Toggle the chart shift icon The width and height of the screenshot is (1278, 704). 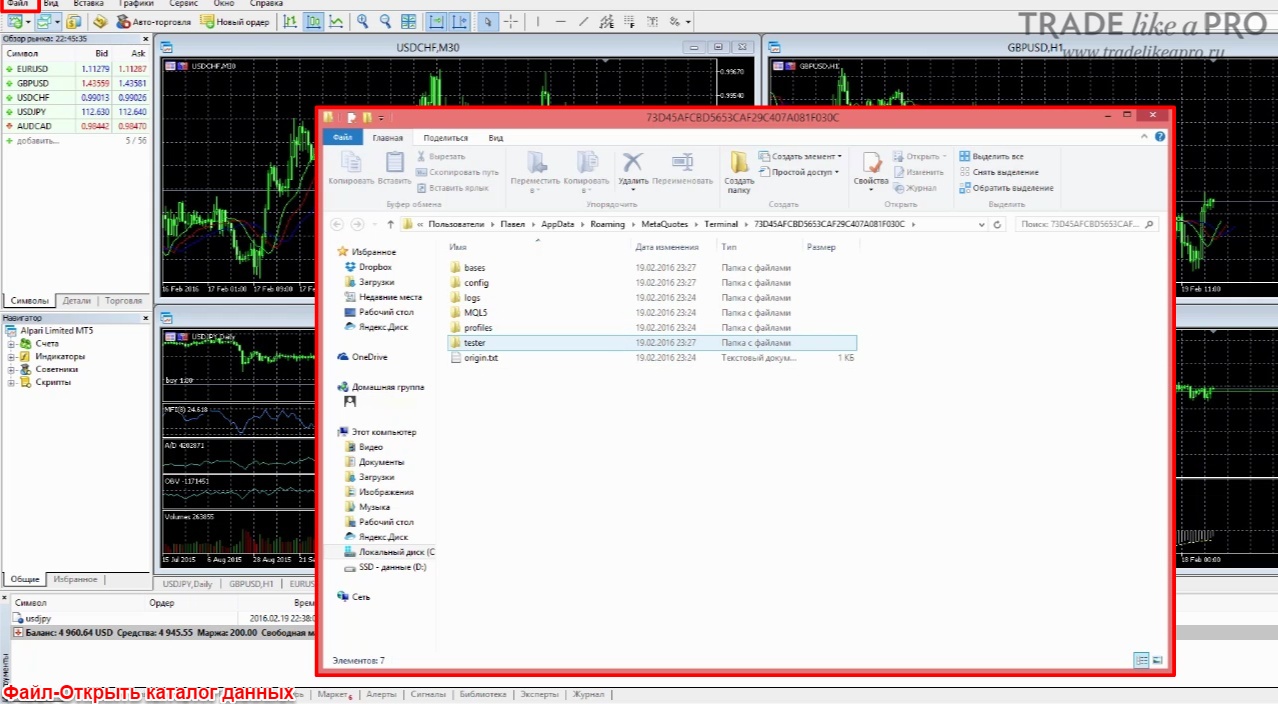coord(460,21)
